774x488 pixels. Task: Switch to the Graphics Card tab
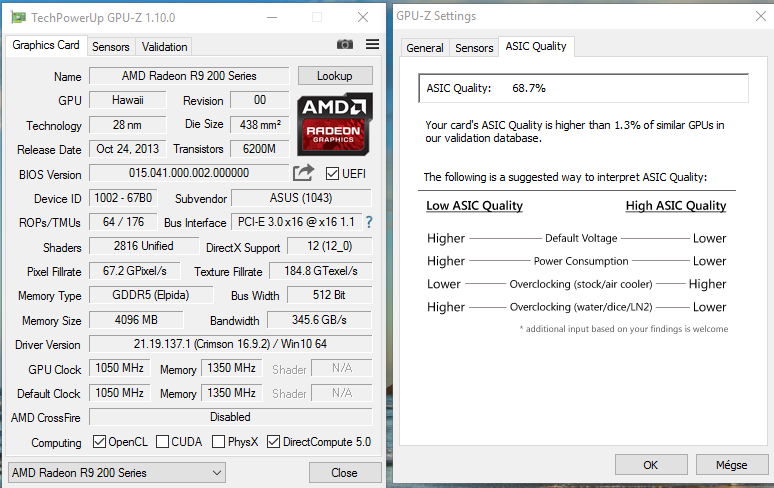(x=46, y=45)
